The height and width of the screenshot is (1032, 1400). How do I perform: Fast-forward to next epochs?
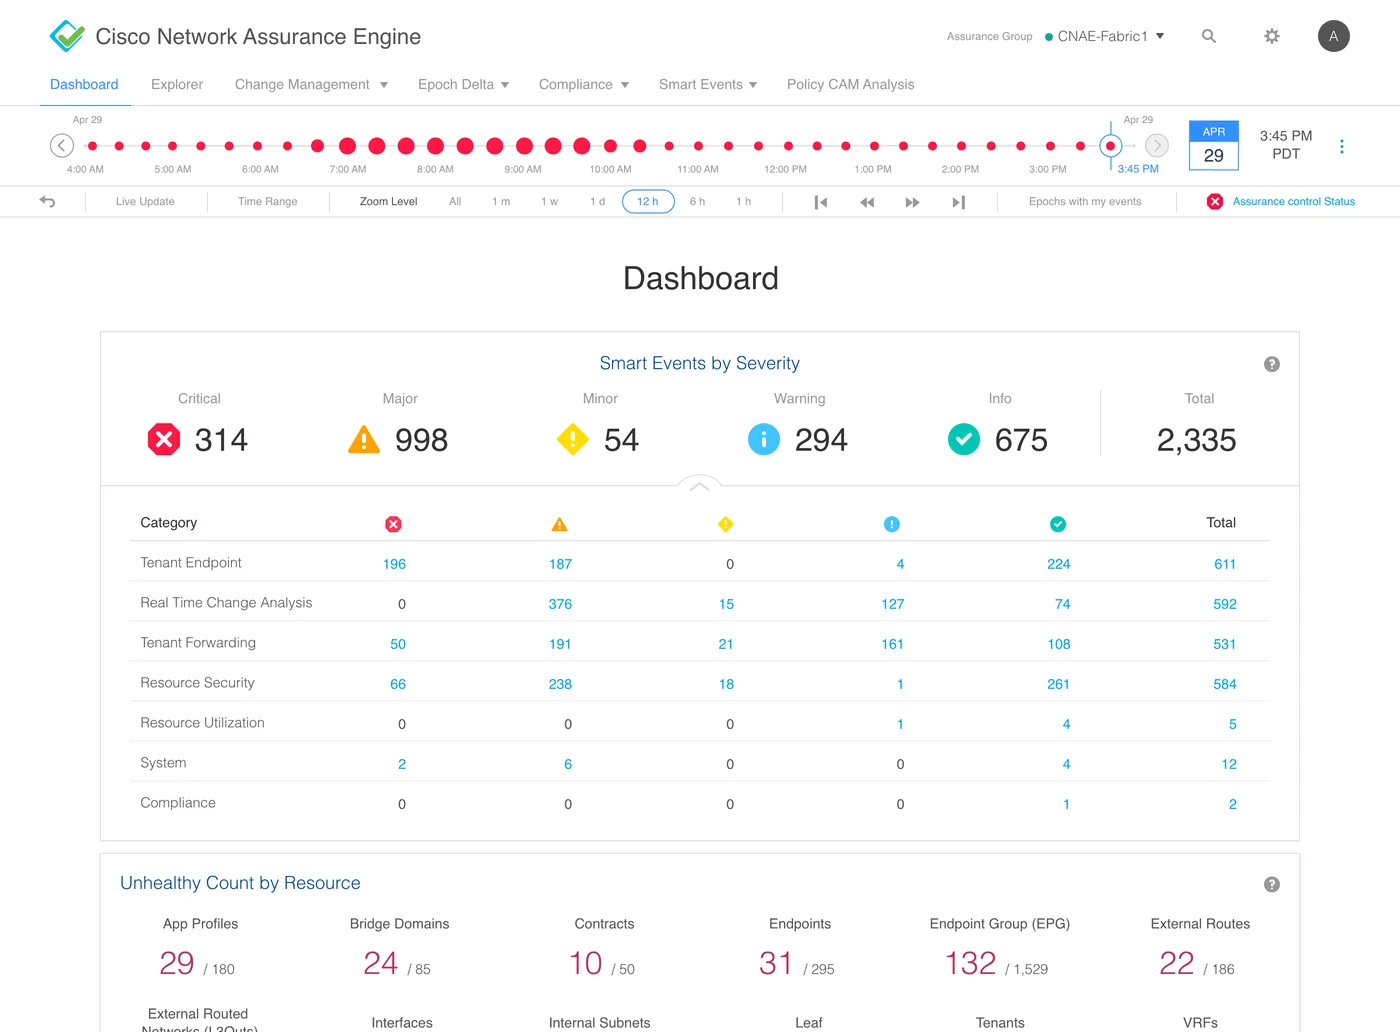point(912,202)
